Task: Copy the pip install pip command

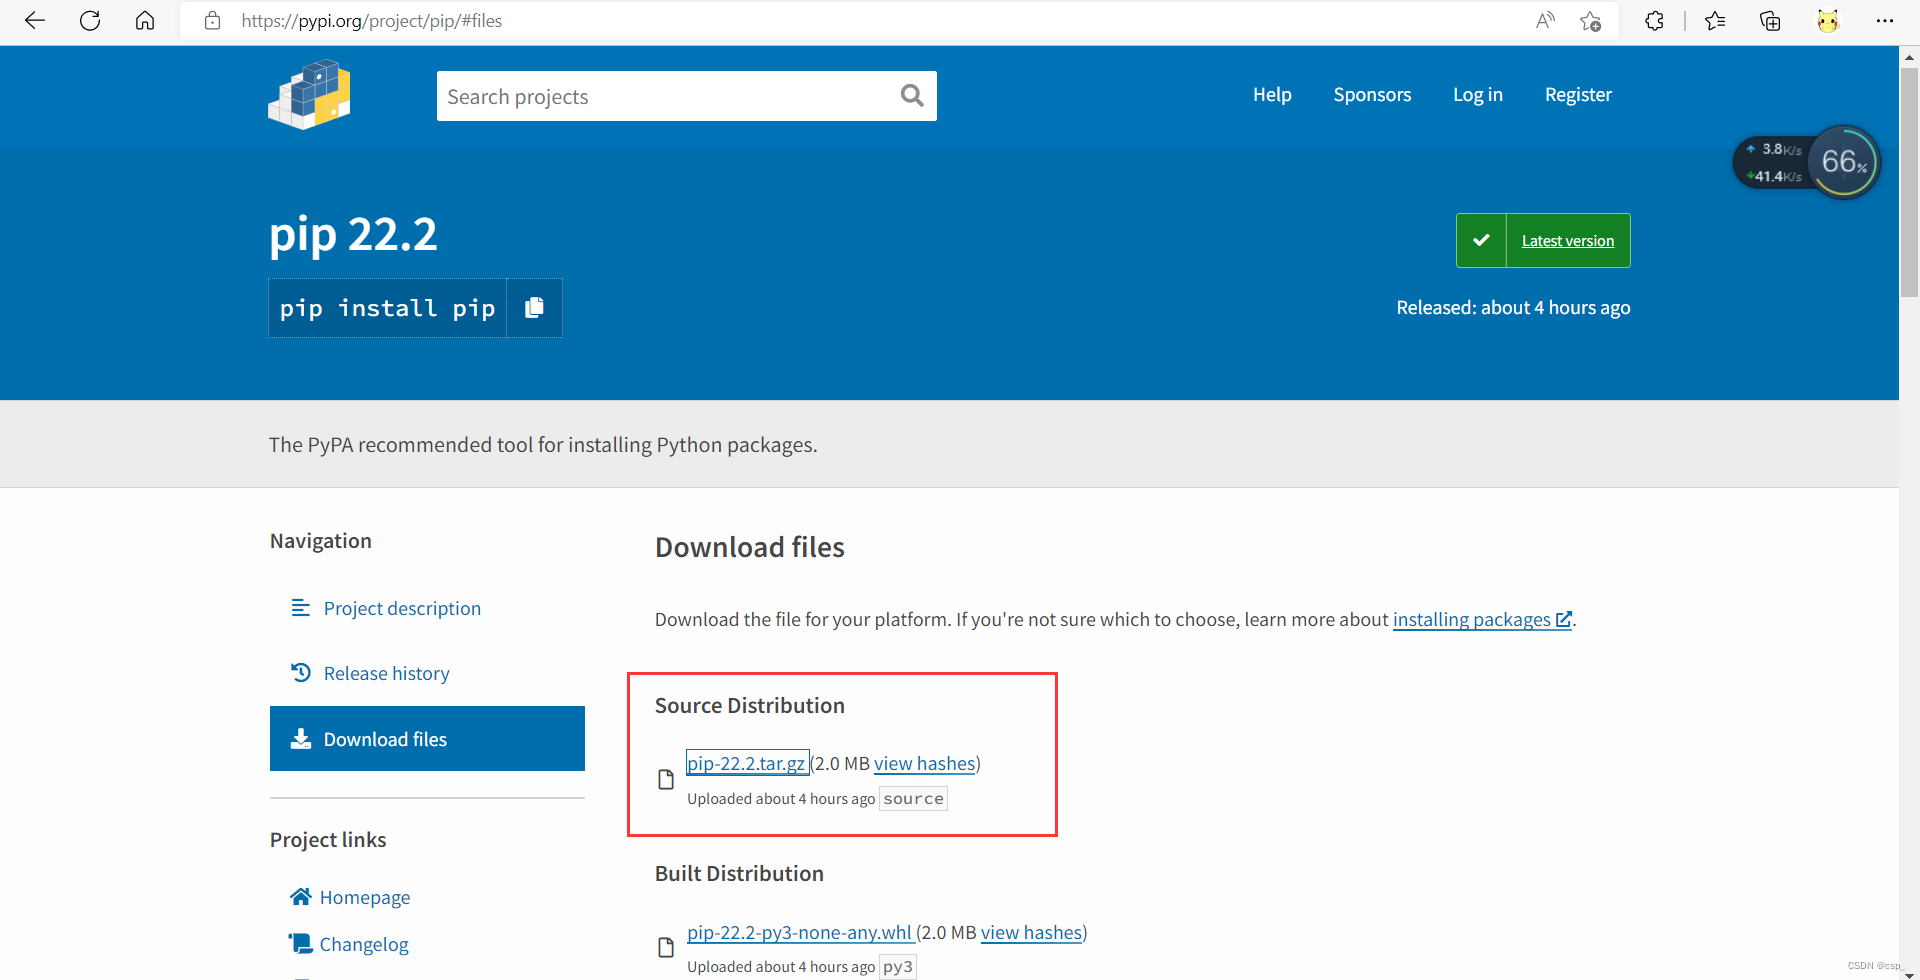Action: (x=534, y=307)
